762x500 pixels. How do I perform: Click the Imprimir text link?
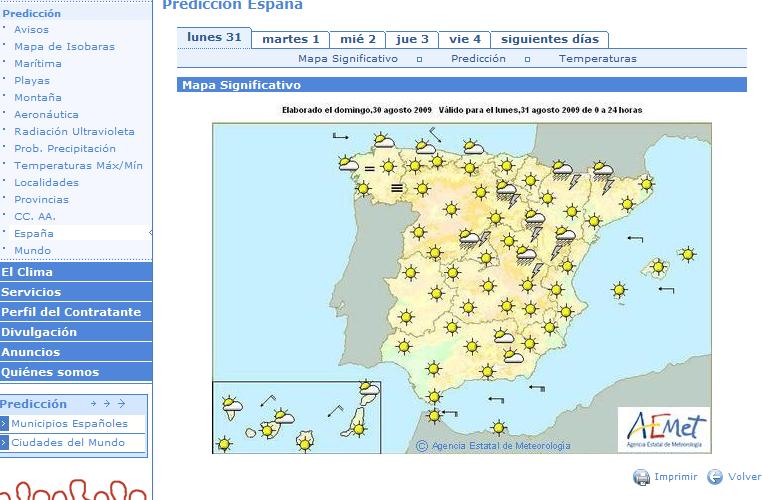point(675,477)
